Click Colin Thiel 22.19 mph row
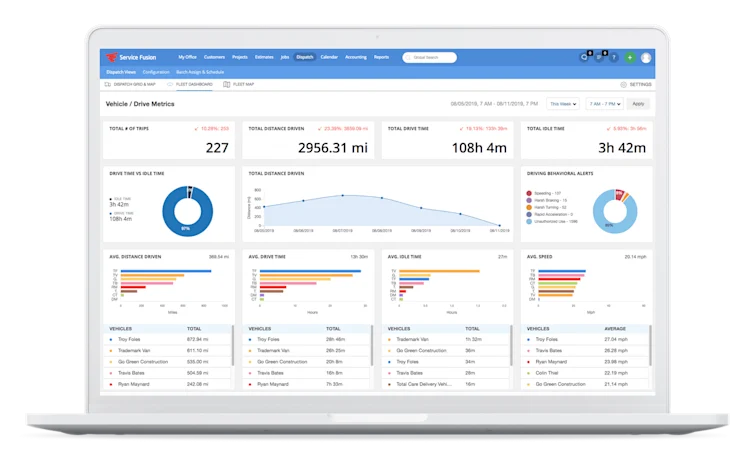This screenshot has width=750, height=476. pos(585,373)
